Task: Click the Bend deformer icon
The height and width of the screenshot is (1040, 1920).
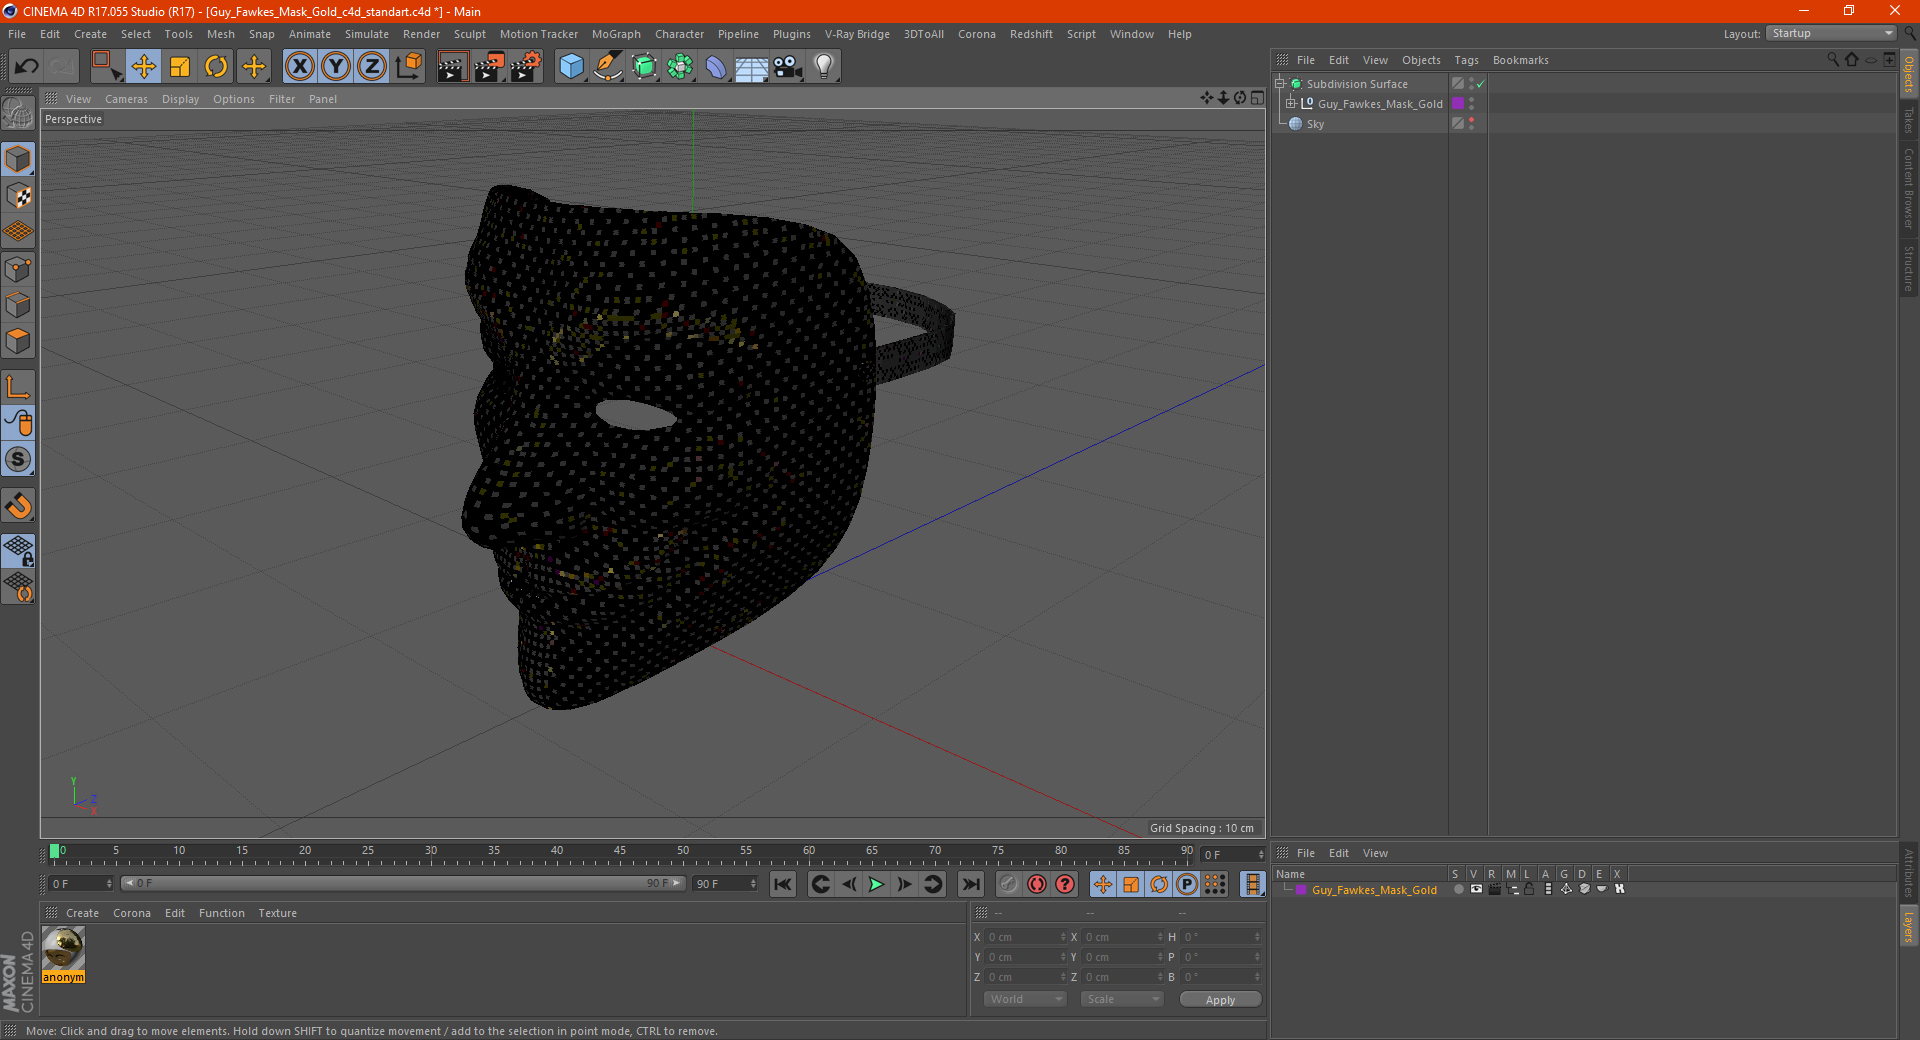Action: point(716,67)
